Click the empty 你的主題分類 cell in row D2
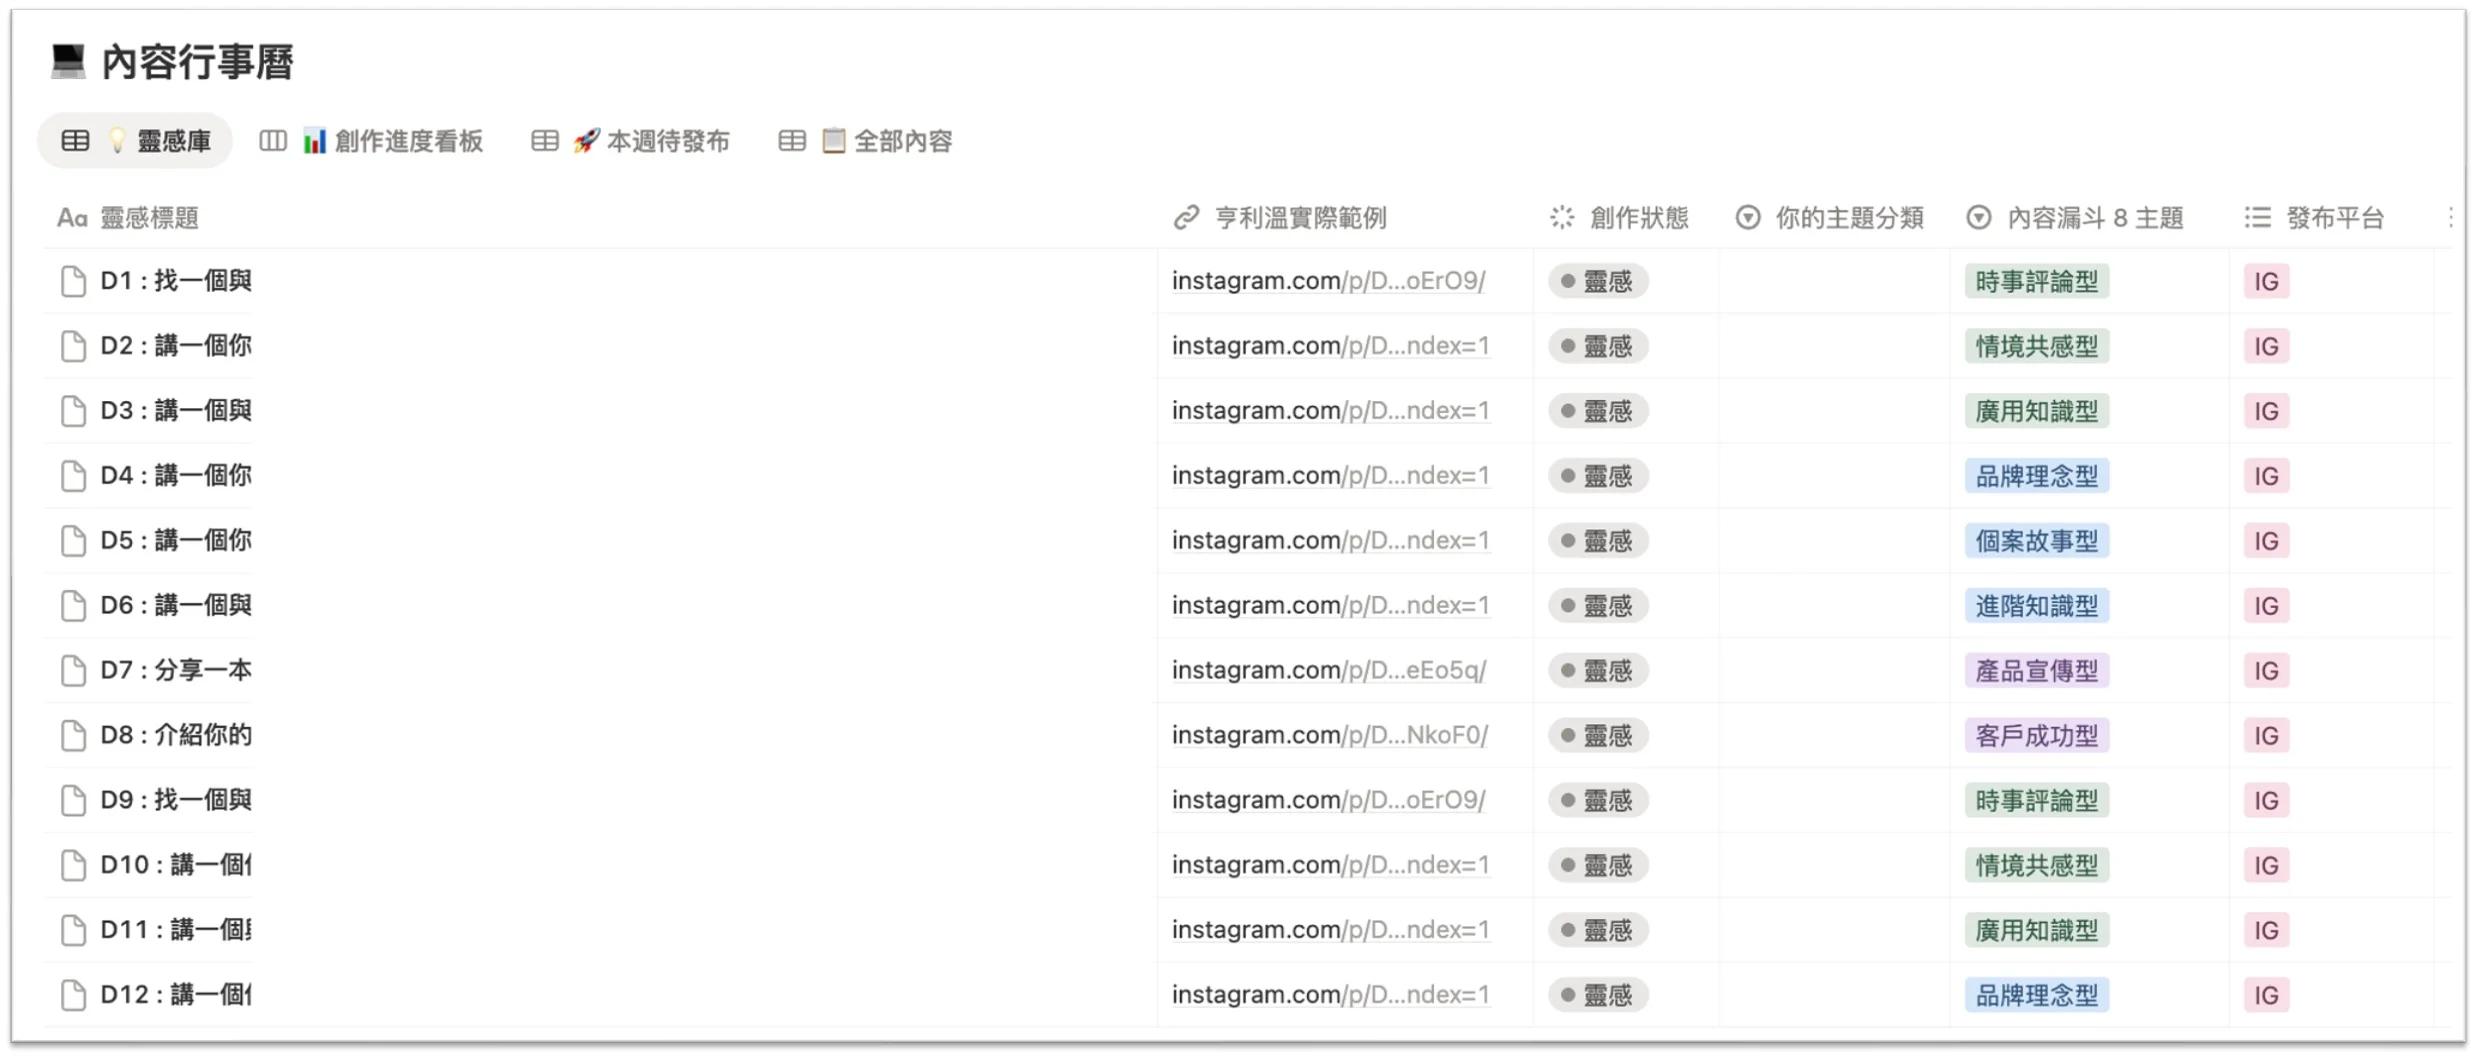2478x1058 pixels. point(1833,346)
